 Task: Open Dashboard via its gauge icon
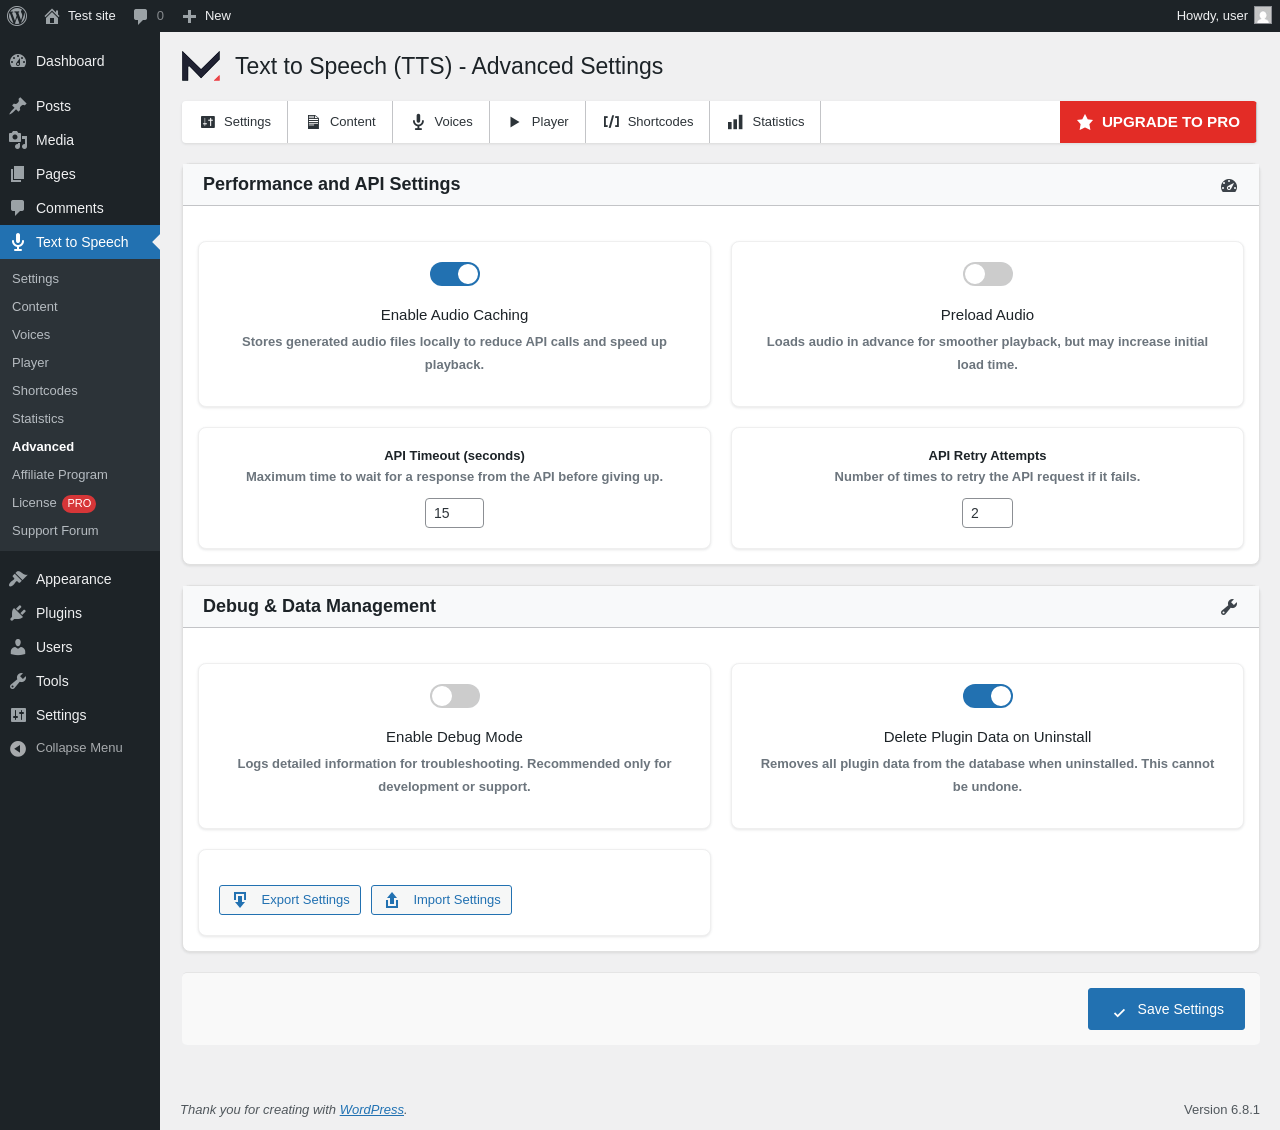click(18, 61)
